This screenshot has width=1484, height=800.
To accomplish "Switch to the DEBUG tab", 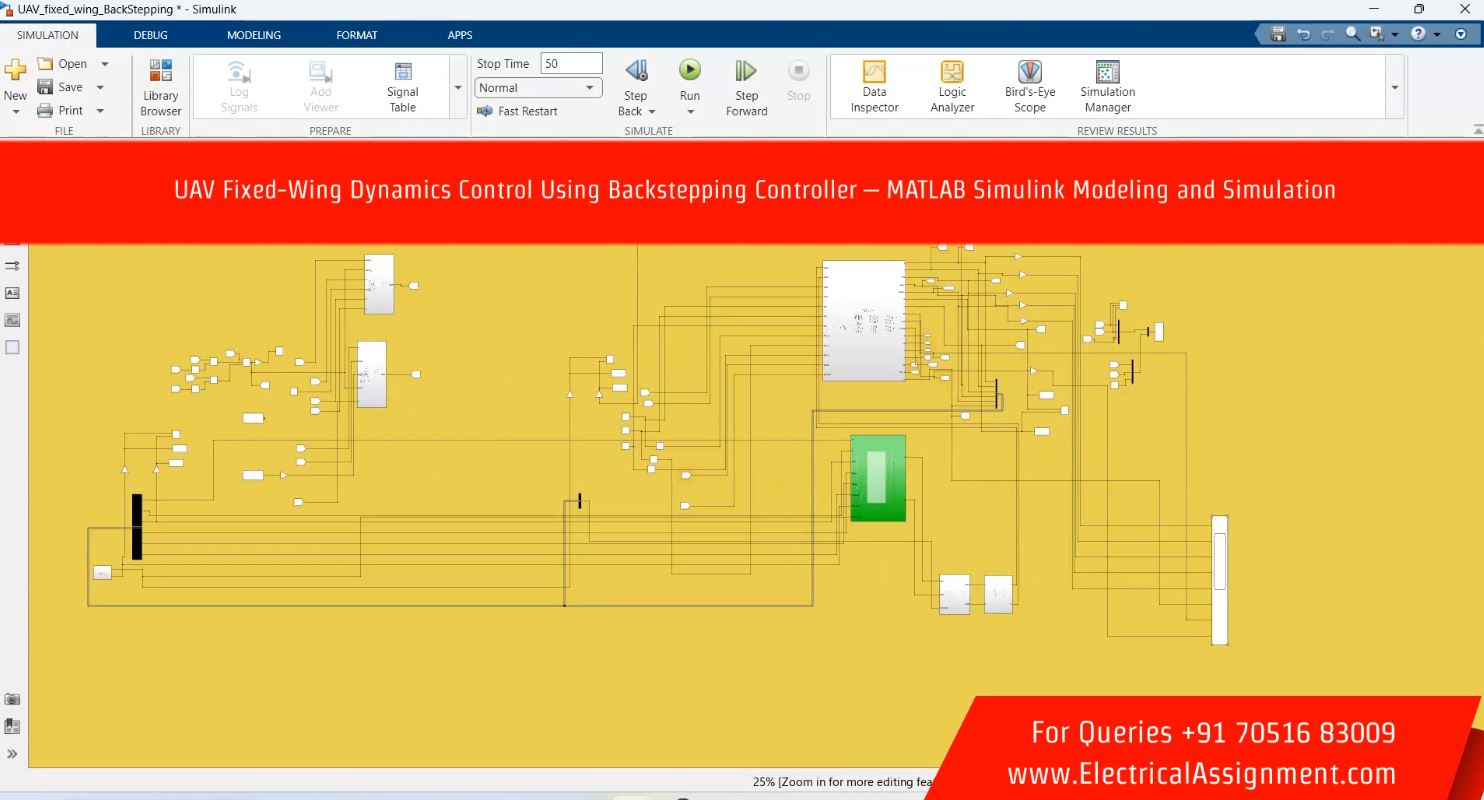I will point(151,35).
